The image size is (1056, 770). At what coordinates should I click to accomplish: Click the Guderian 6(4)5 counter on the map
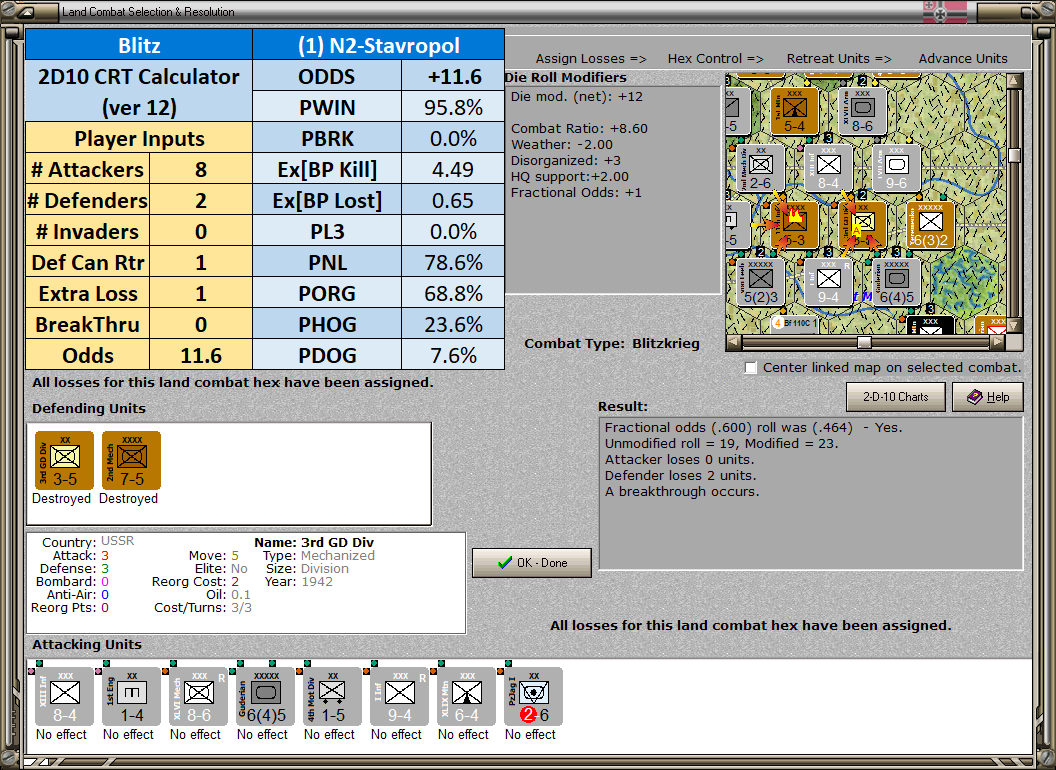[x=896, y=282]
